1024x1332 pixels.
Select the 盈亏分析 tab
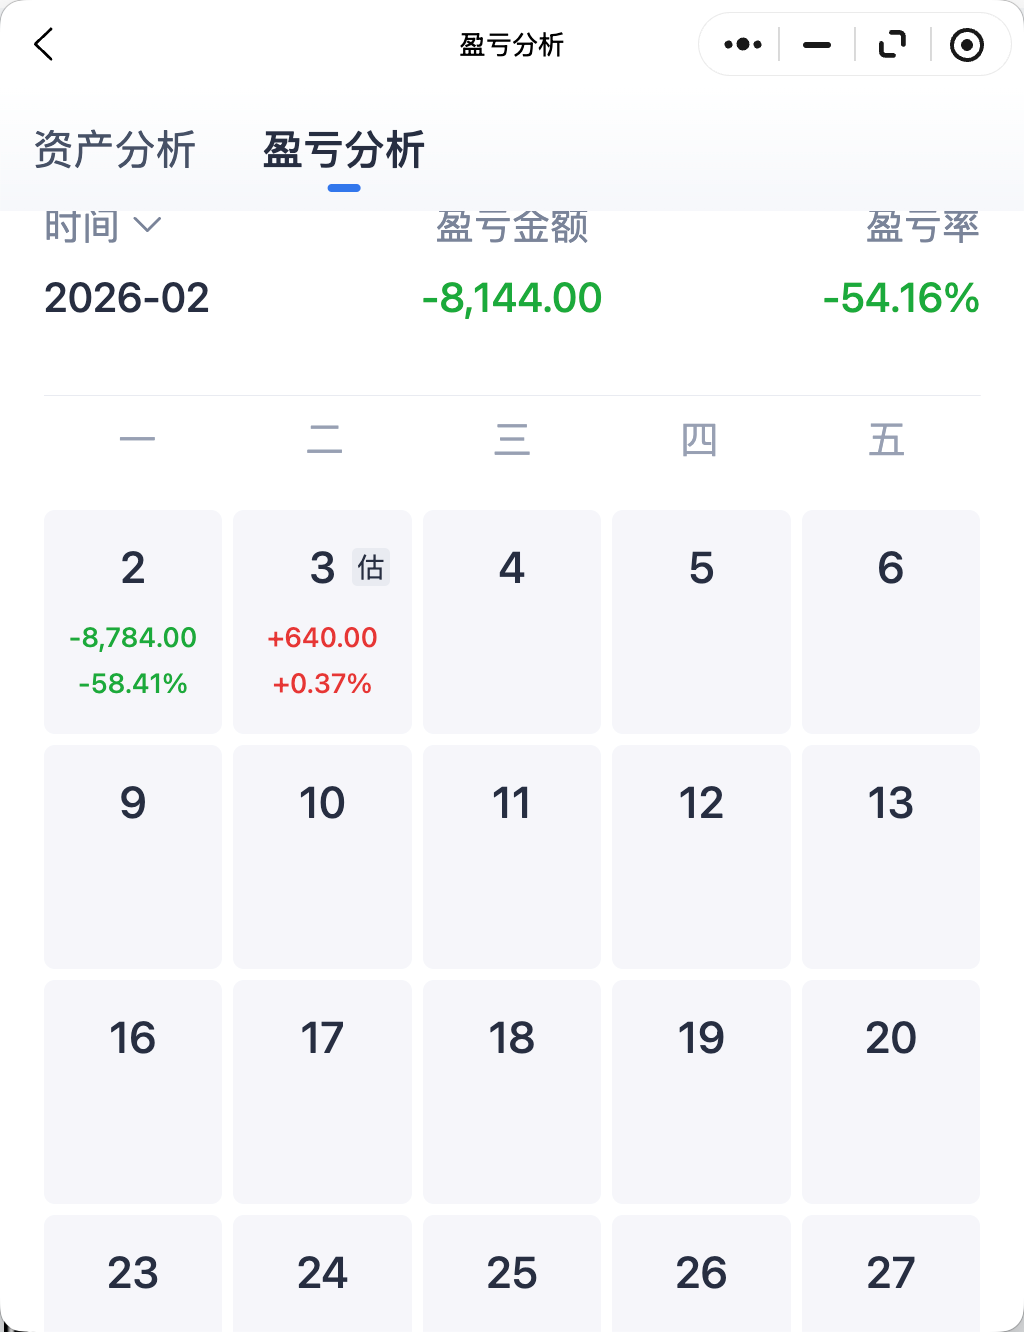[344, 151]
